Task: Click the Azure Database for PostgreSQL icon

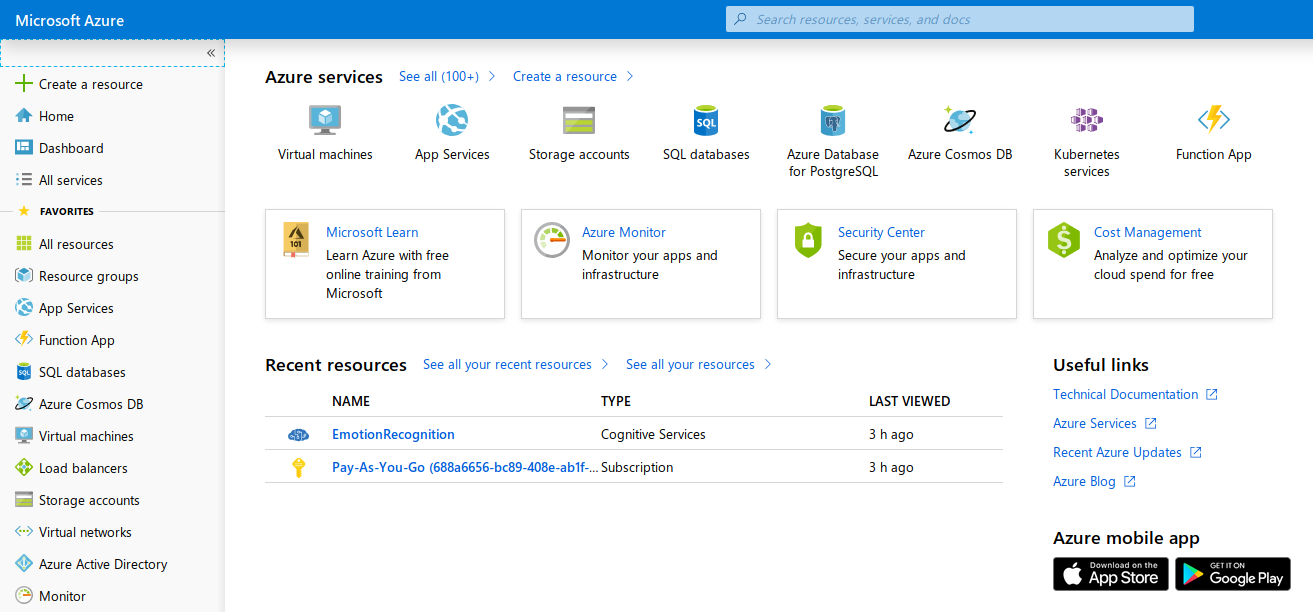Action: click(x=832, y=120)
